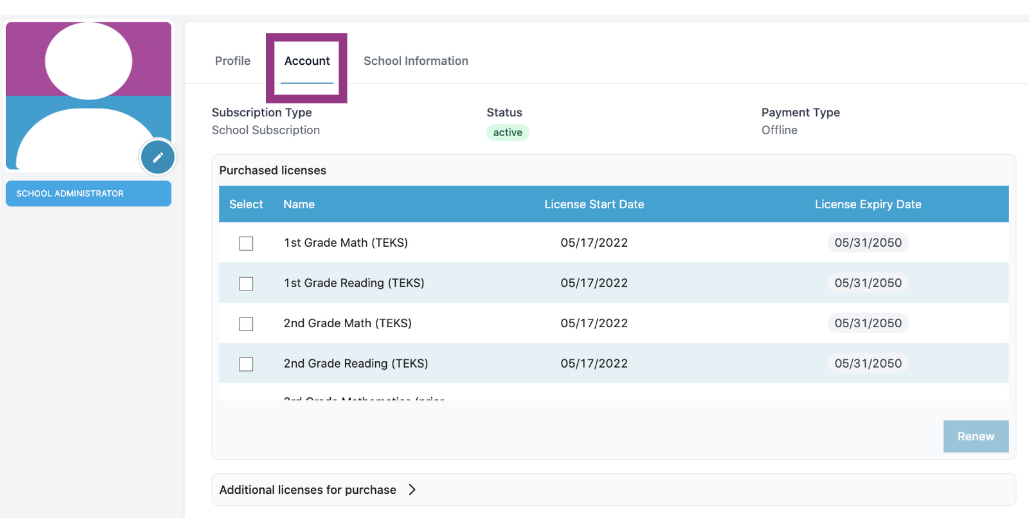Click the License Start Date header
Image resolution: width=1032 pixels, height=518 pixels.
[594, 204]
